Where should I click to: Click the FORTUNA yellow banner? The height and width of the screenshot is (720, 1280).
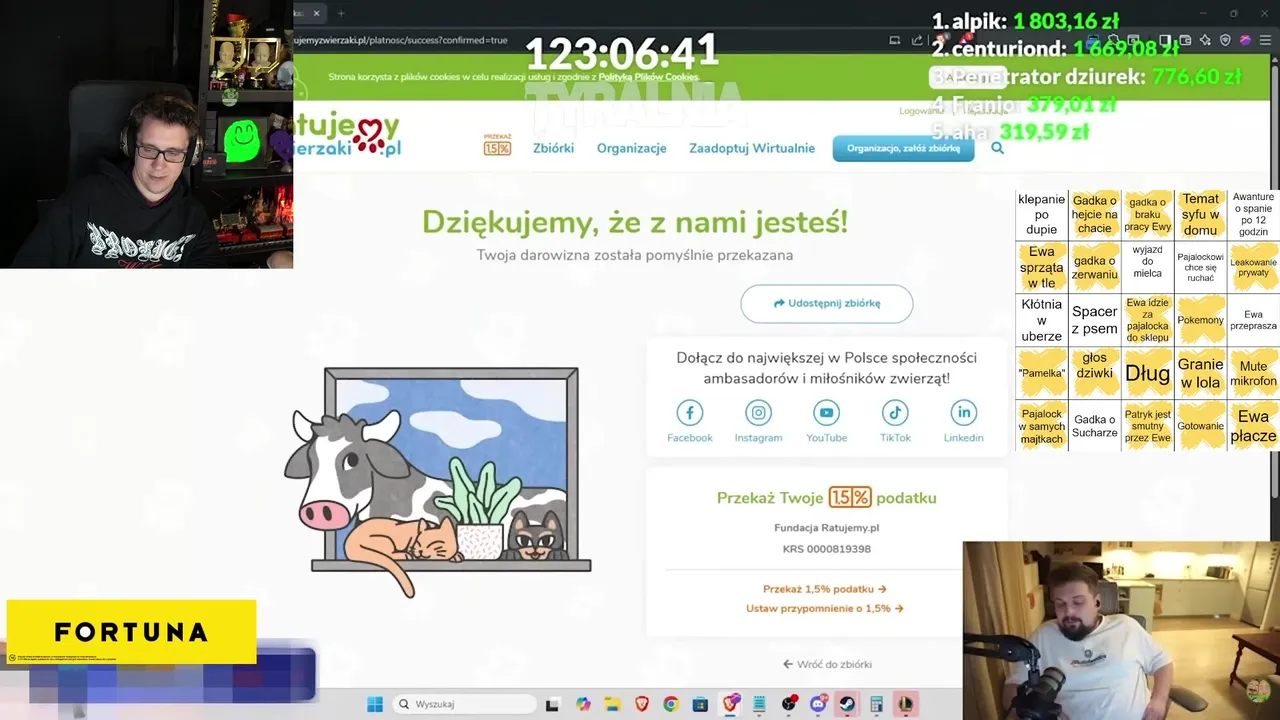click(x=131, y=632)
